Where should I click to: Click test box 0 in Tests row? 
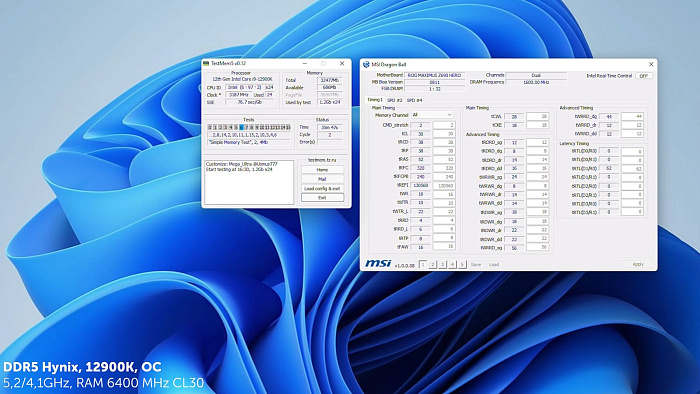click(210, 127)
